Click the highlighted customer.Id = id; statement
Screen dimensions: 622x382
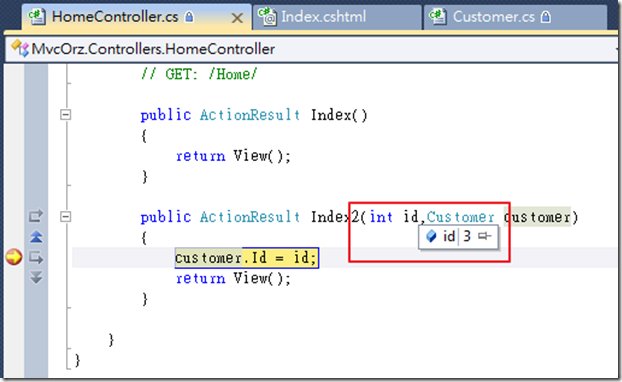tap(247, 258)
